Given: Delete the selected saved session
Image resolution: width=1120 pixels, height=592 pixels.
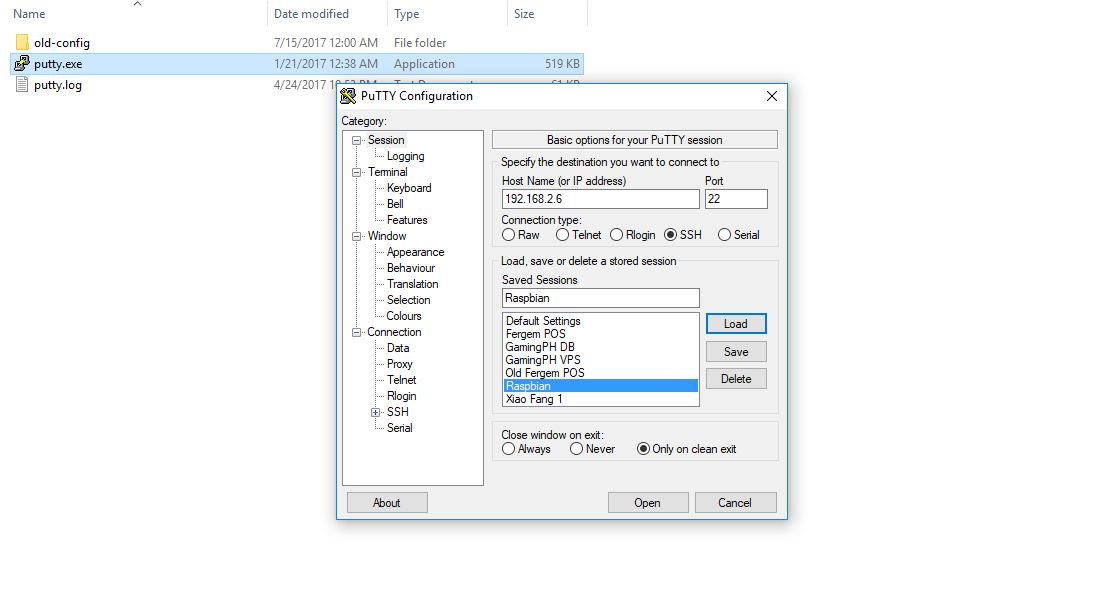Looking at the screenshot, I should [735, 378].
